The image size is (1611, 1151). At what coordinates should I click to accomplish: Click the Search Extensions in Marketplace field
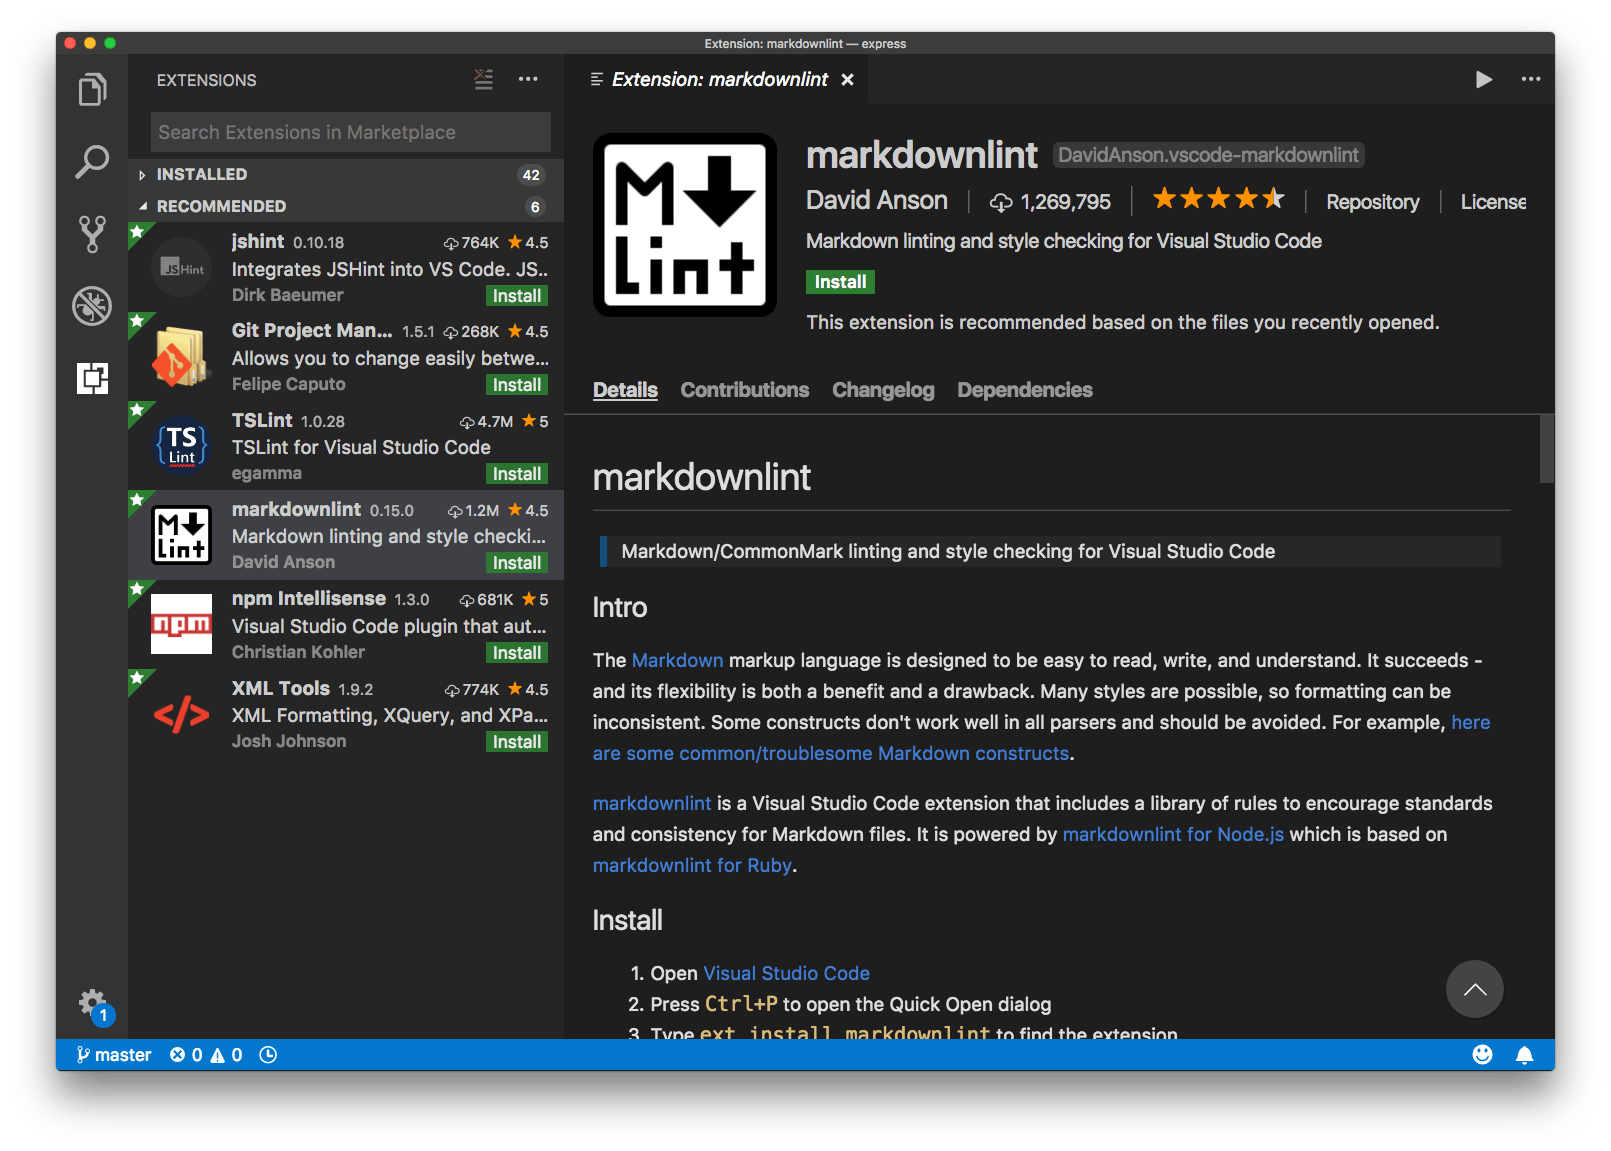(351, 132)
